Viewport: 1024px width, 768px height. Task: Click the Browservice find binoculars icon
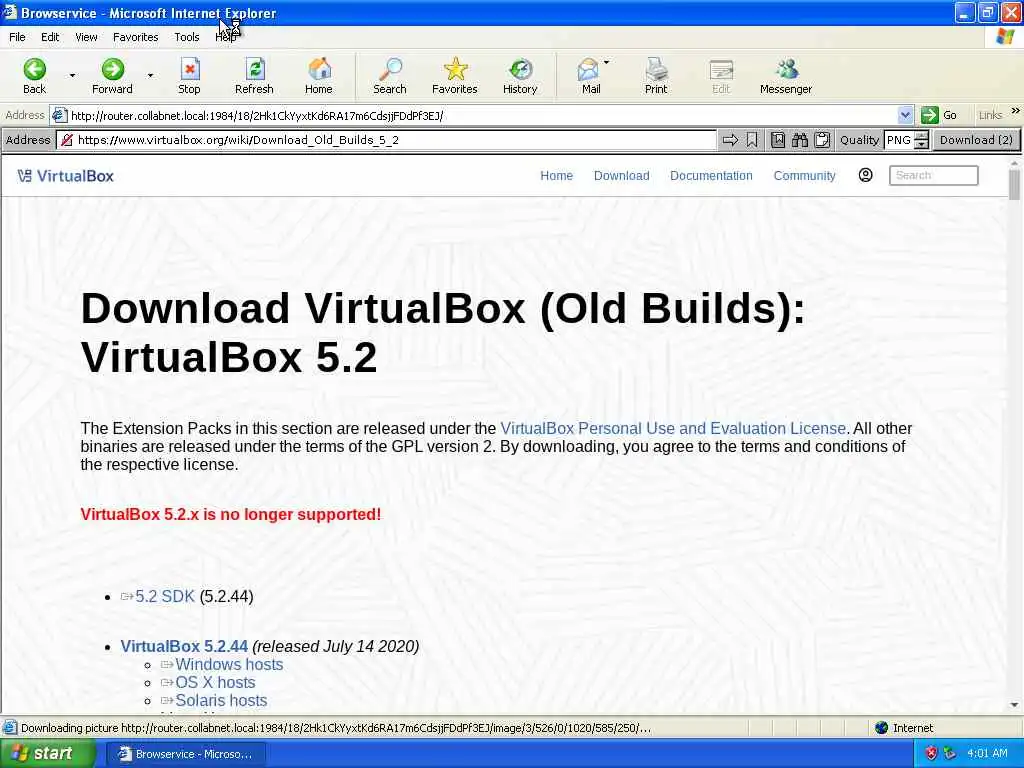click(x=800, y=140)
